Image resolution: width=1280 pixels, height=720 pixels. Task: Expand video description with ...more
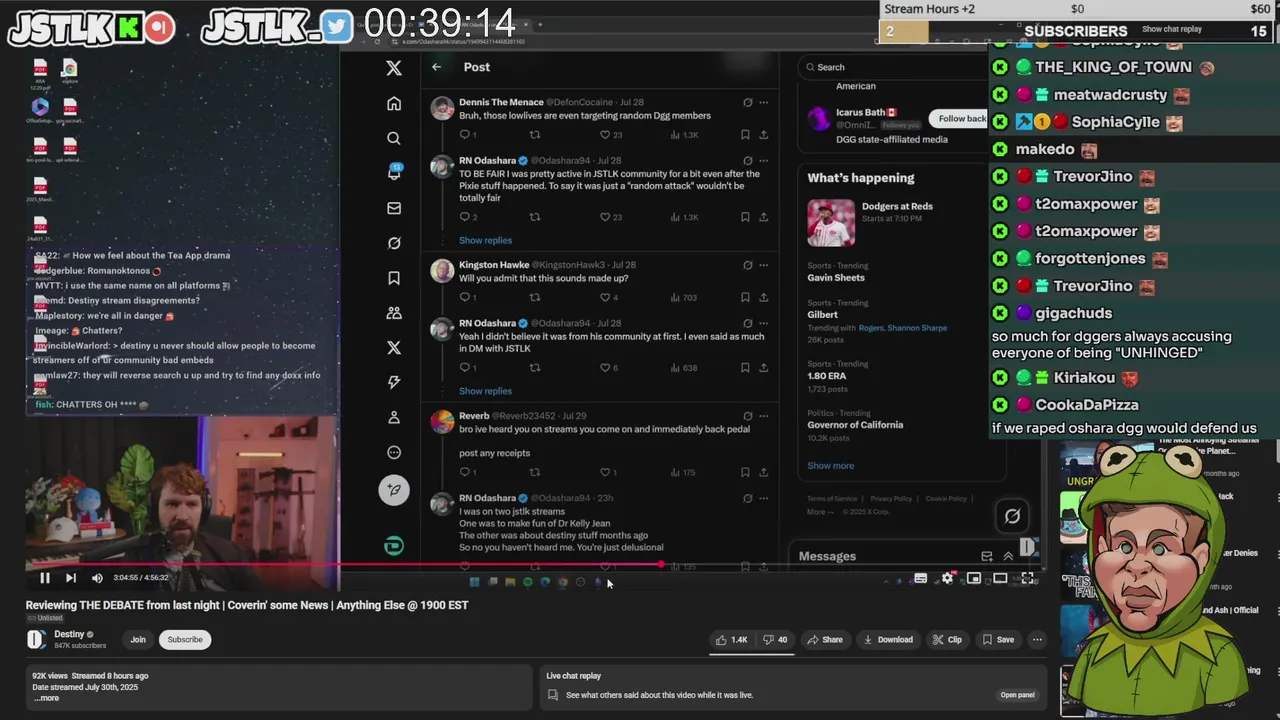point(45,698)
